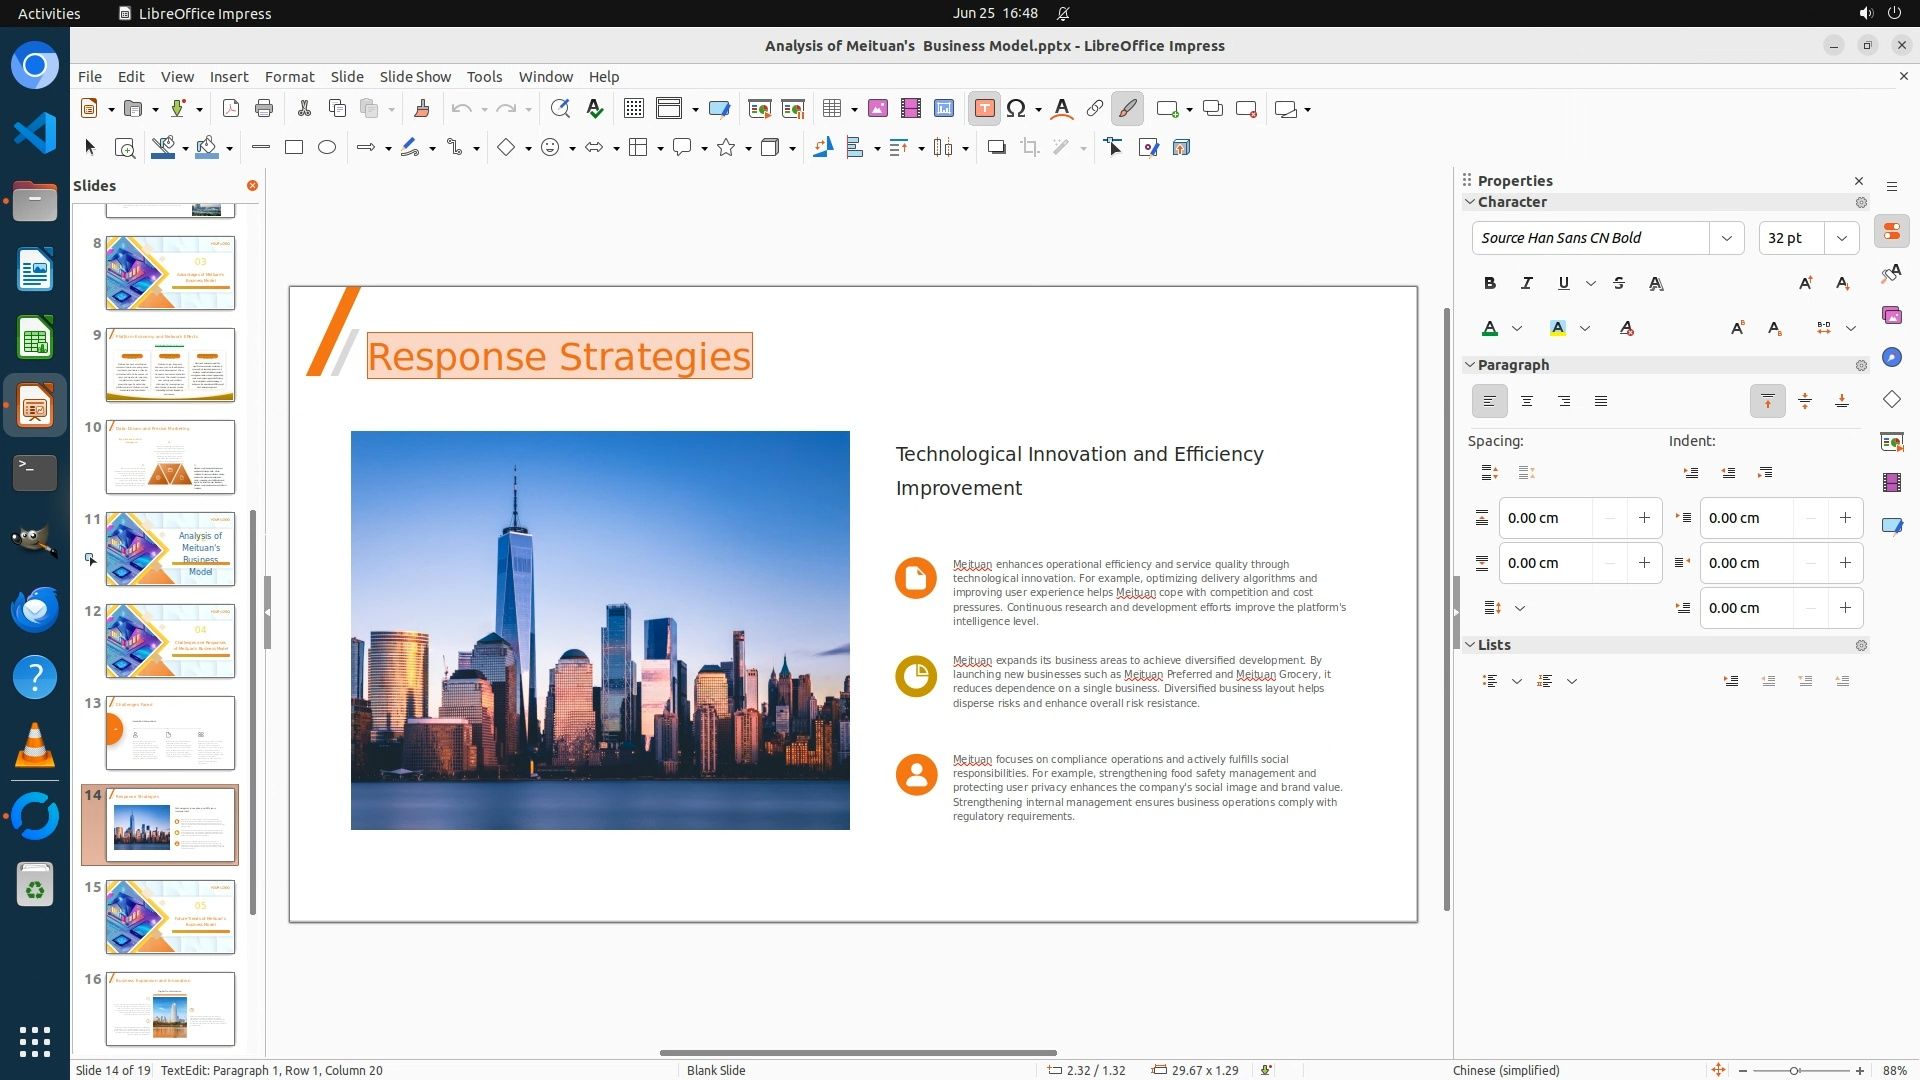Open Thunderbird from the dock
The height and width of the screenshot is (1080, 1920).
(35, 609)
